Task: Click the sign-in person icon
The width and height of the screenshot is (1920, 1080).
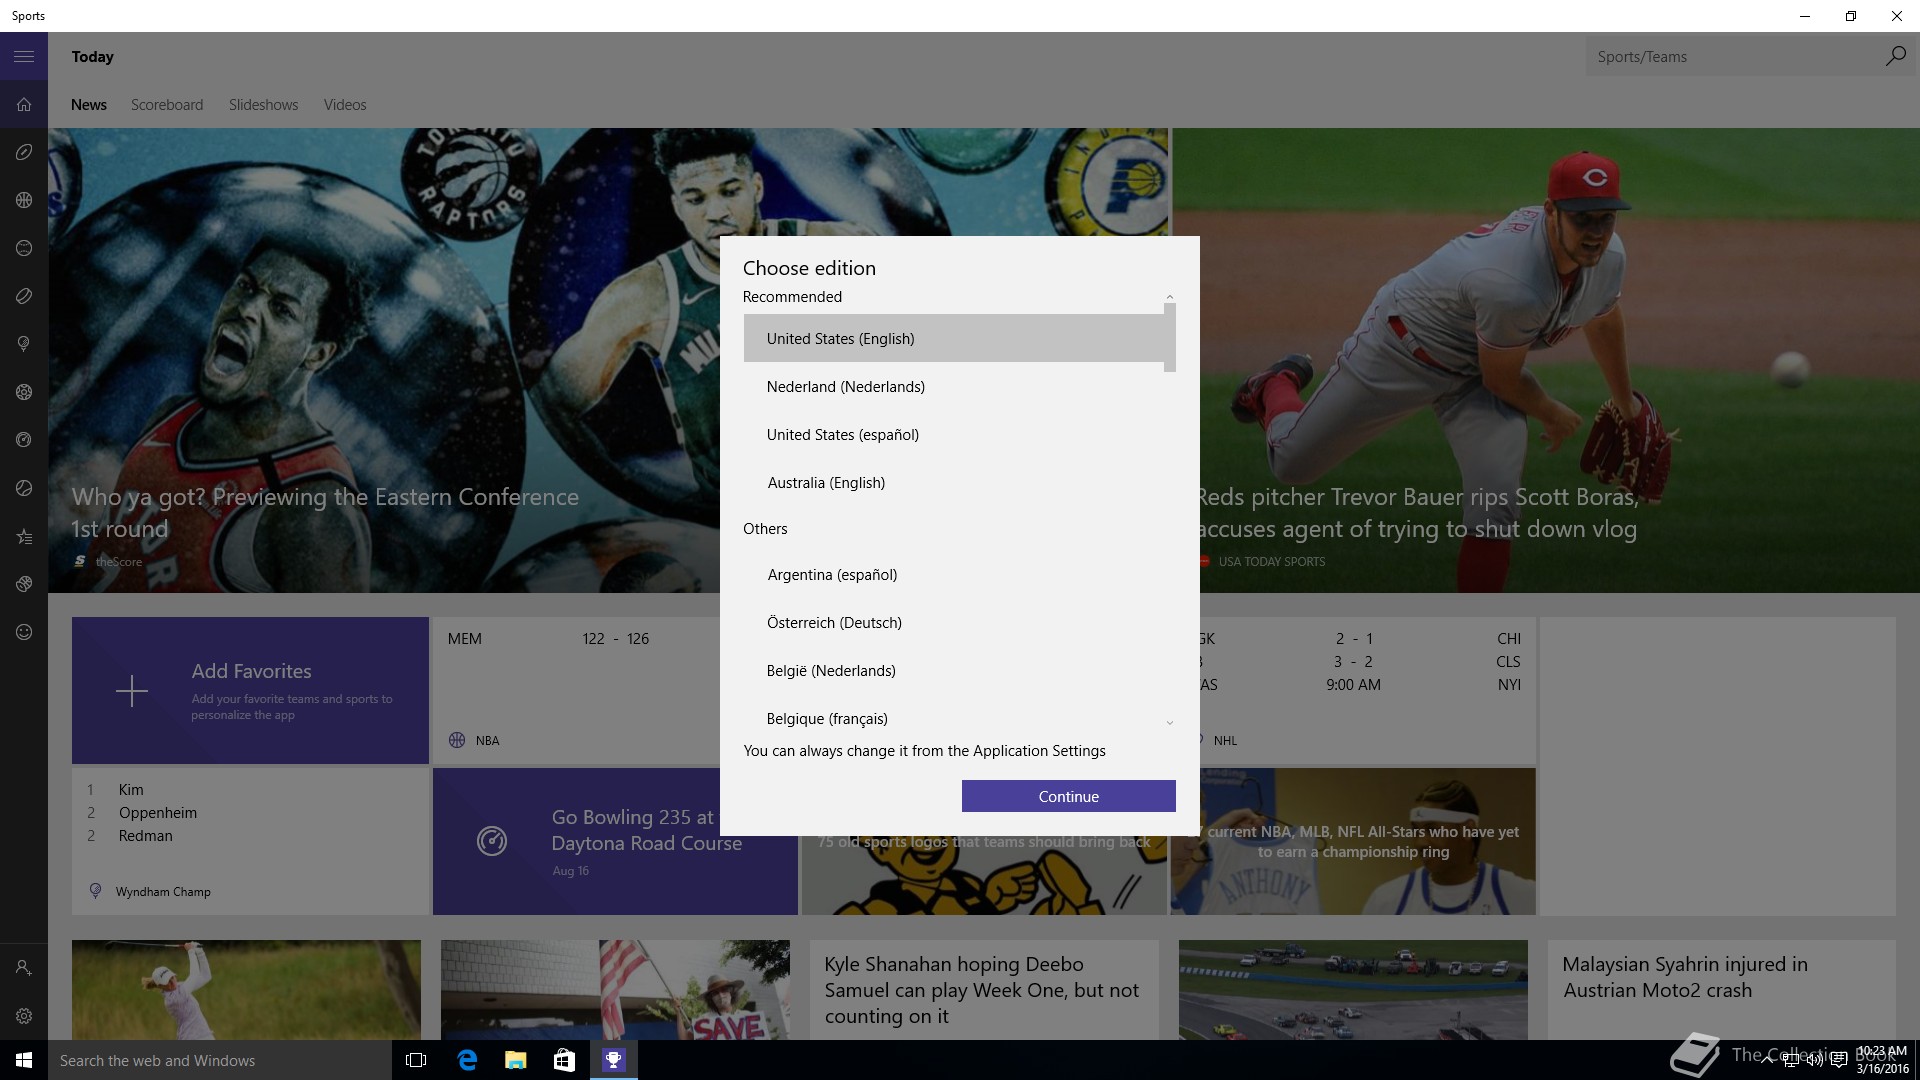Action: [24, 968]
